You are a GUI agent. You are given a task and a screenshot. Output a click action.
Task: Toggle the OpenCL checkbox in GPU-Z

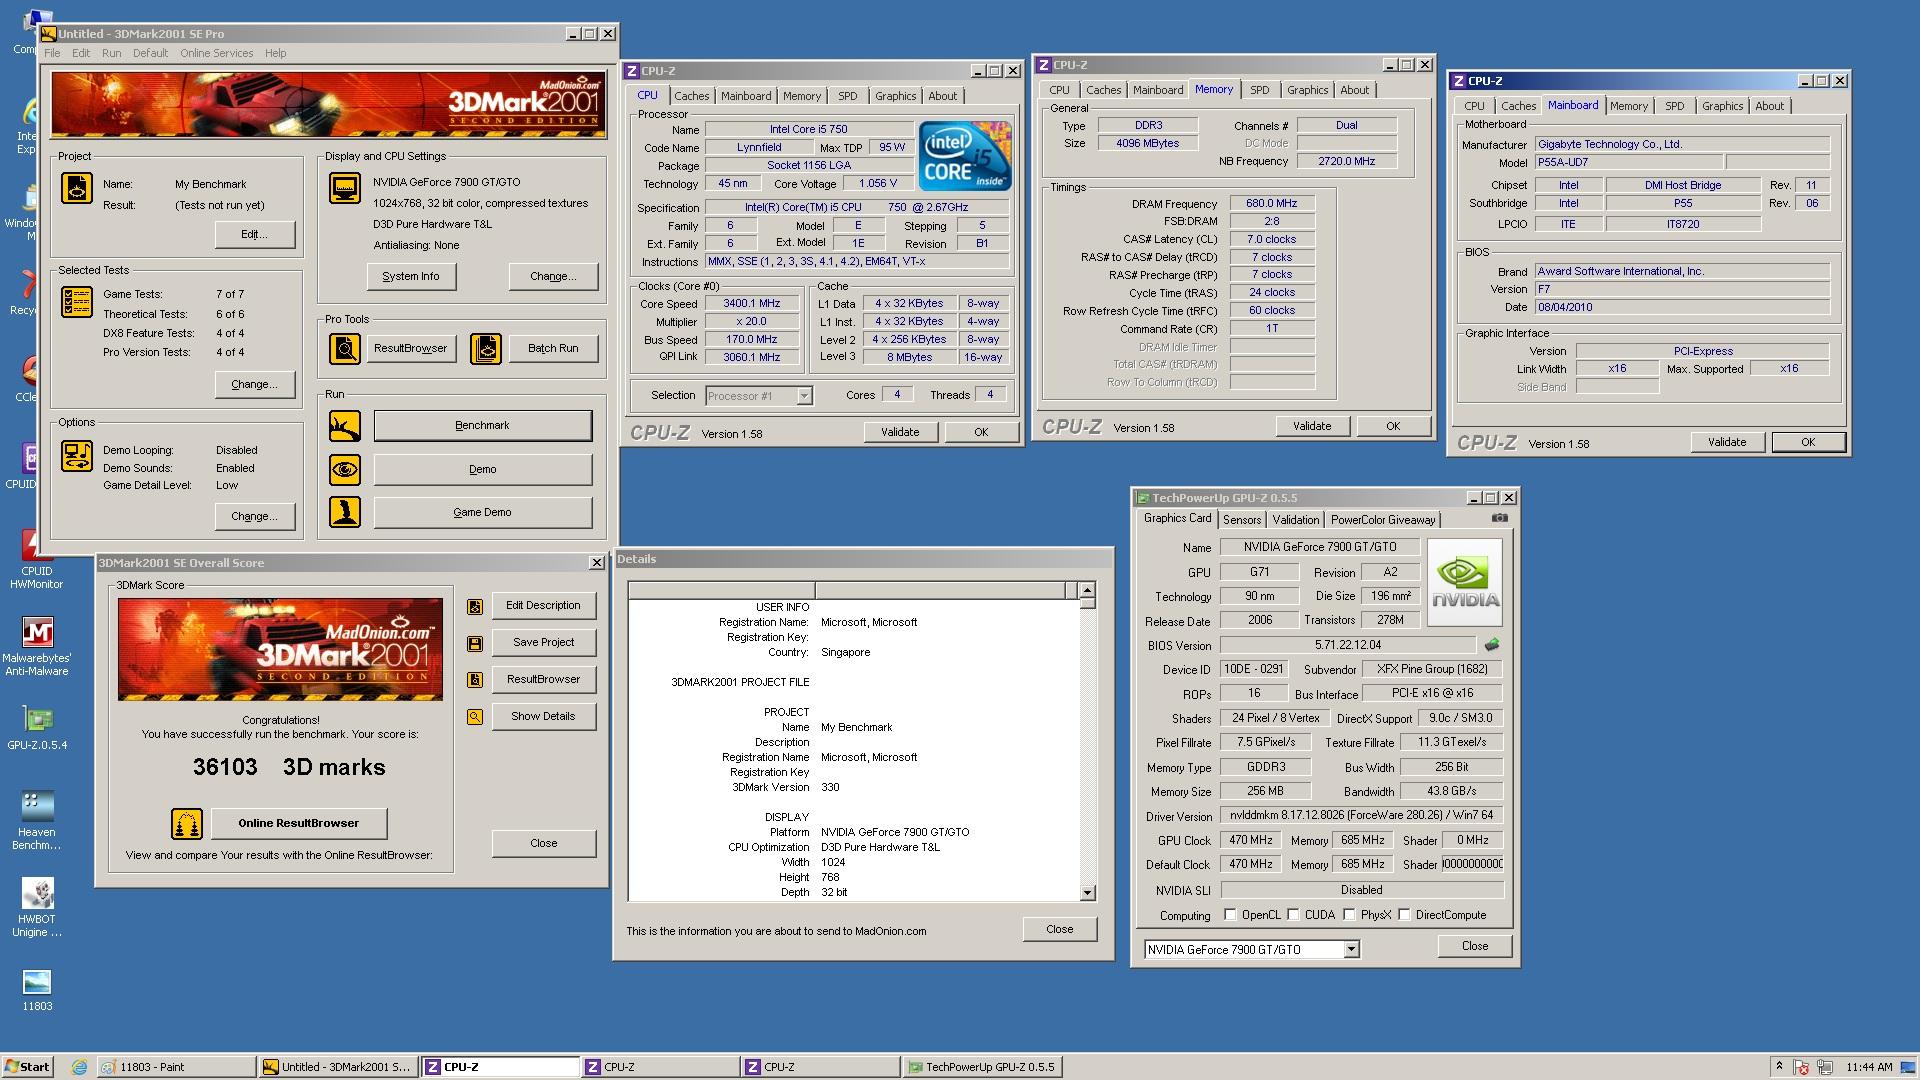pyautogui.click(x=1230, y=915)
